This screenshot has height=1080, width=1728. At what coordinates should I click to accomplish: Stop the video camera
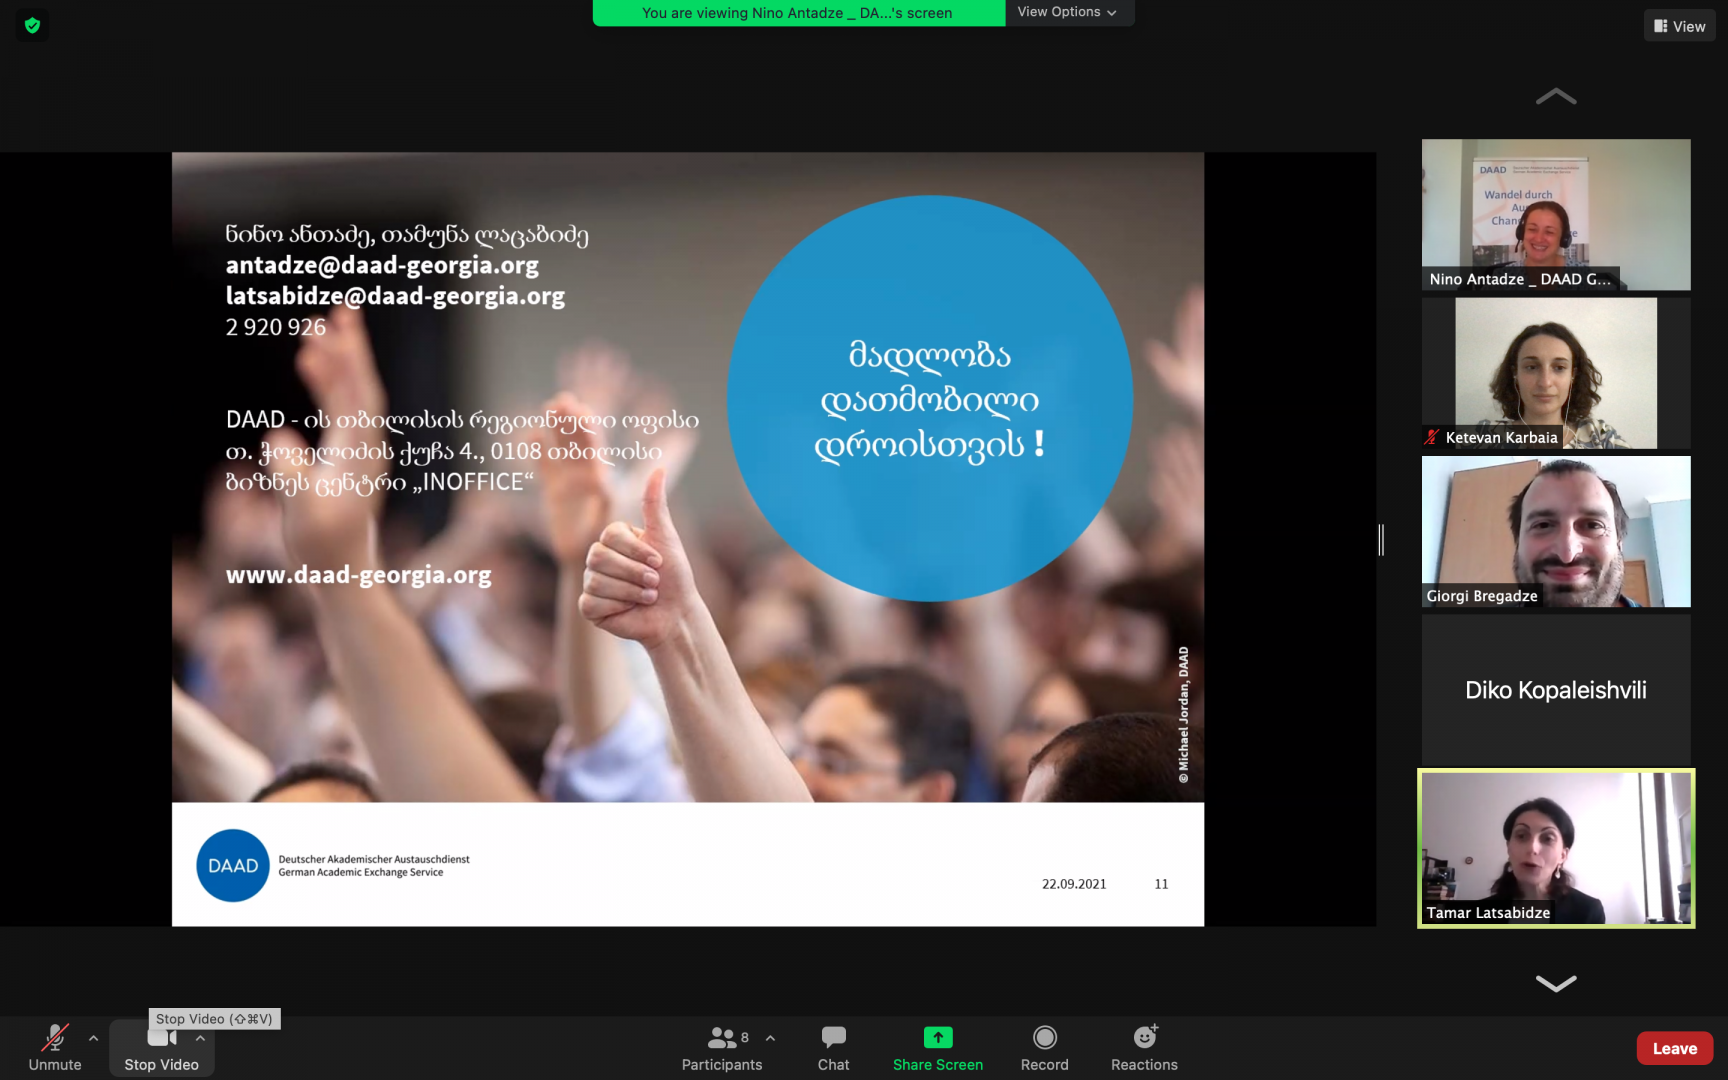pos(161,1047)
